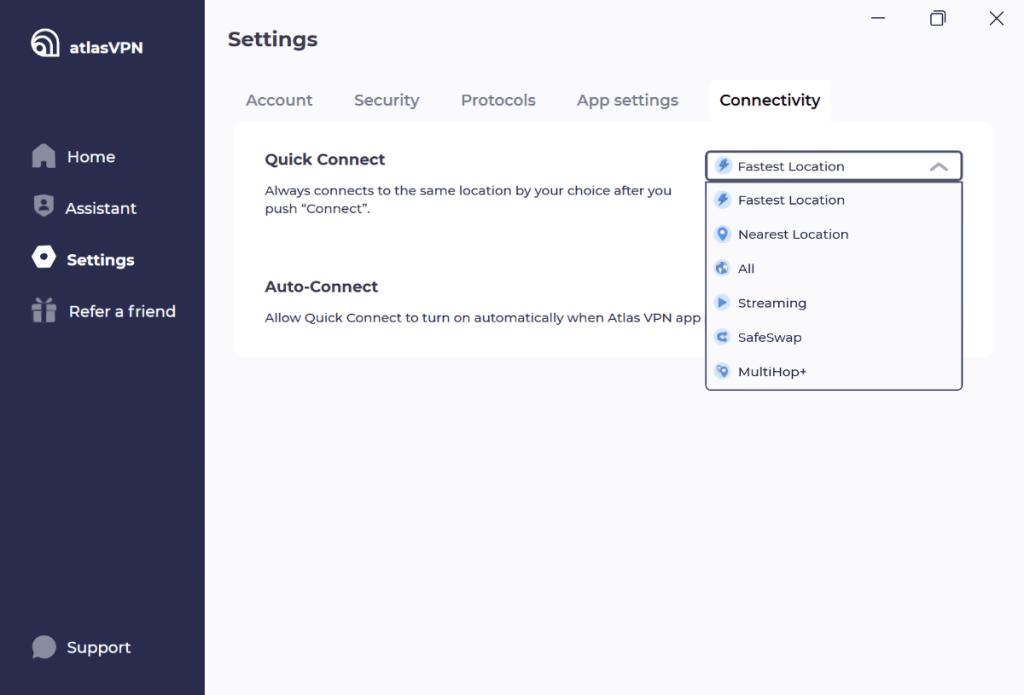Minimize the Atlas VPN window

coord(878,18)
